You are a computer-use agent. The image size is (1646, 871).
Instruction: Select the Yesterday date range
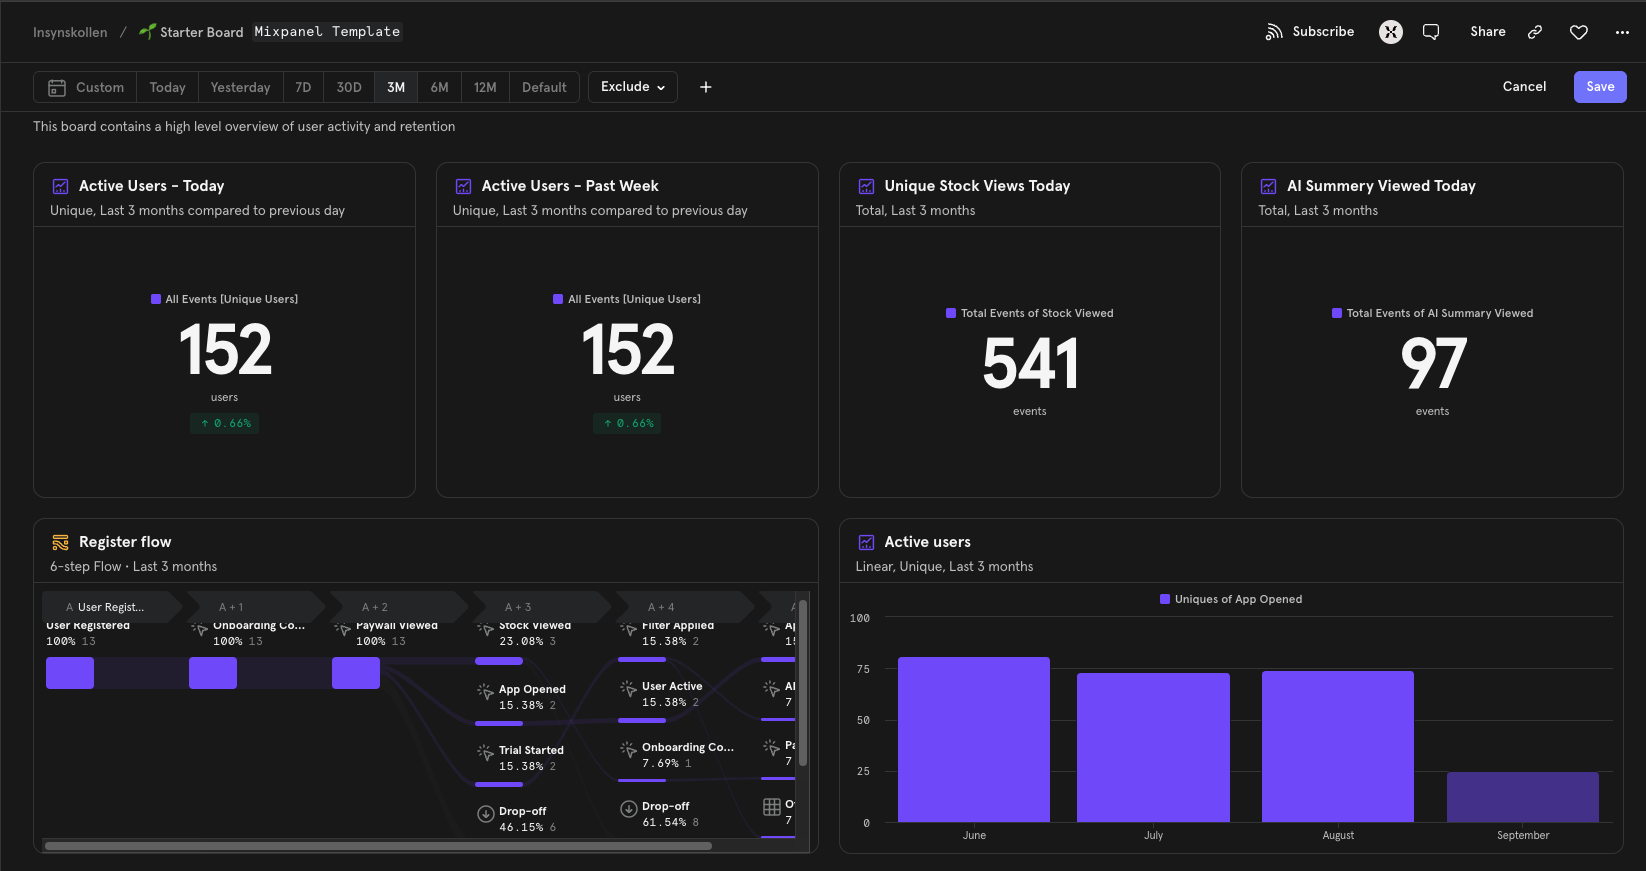coord(240,87)
